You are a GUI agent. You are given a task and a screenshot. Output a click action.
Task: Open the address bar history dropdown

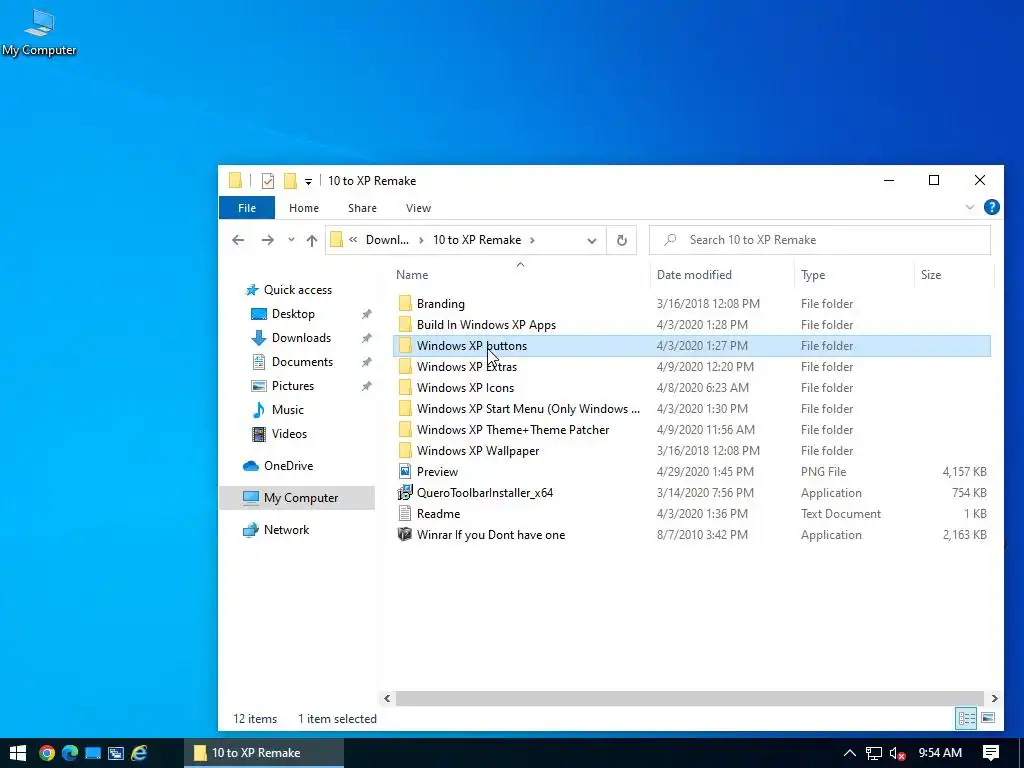592,240
